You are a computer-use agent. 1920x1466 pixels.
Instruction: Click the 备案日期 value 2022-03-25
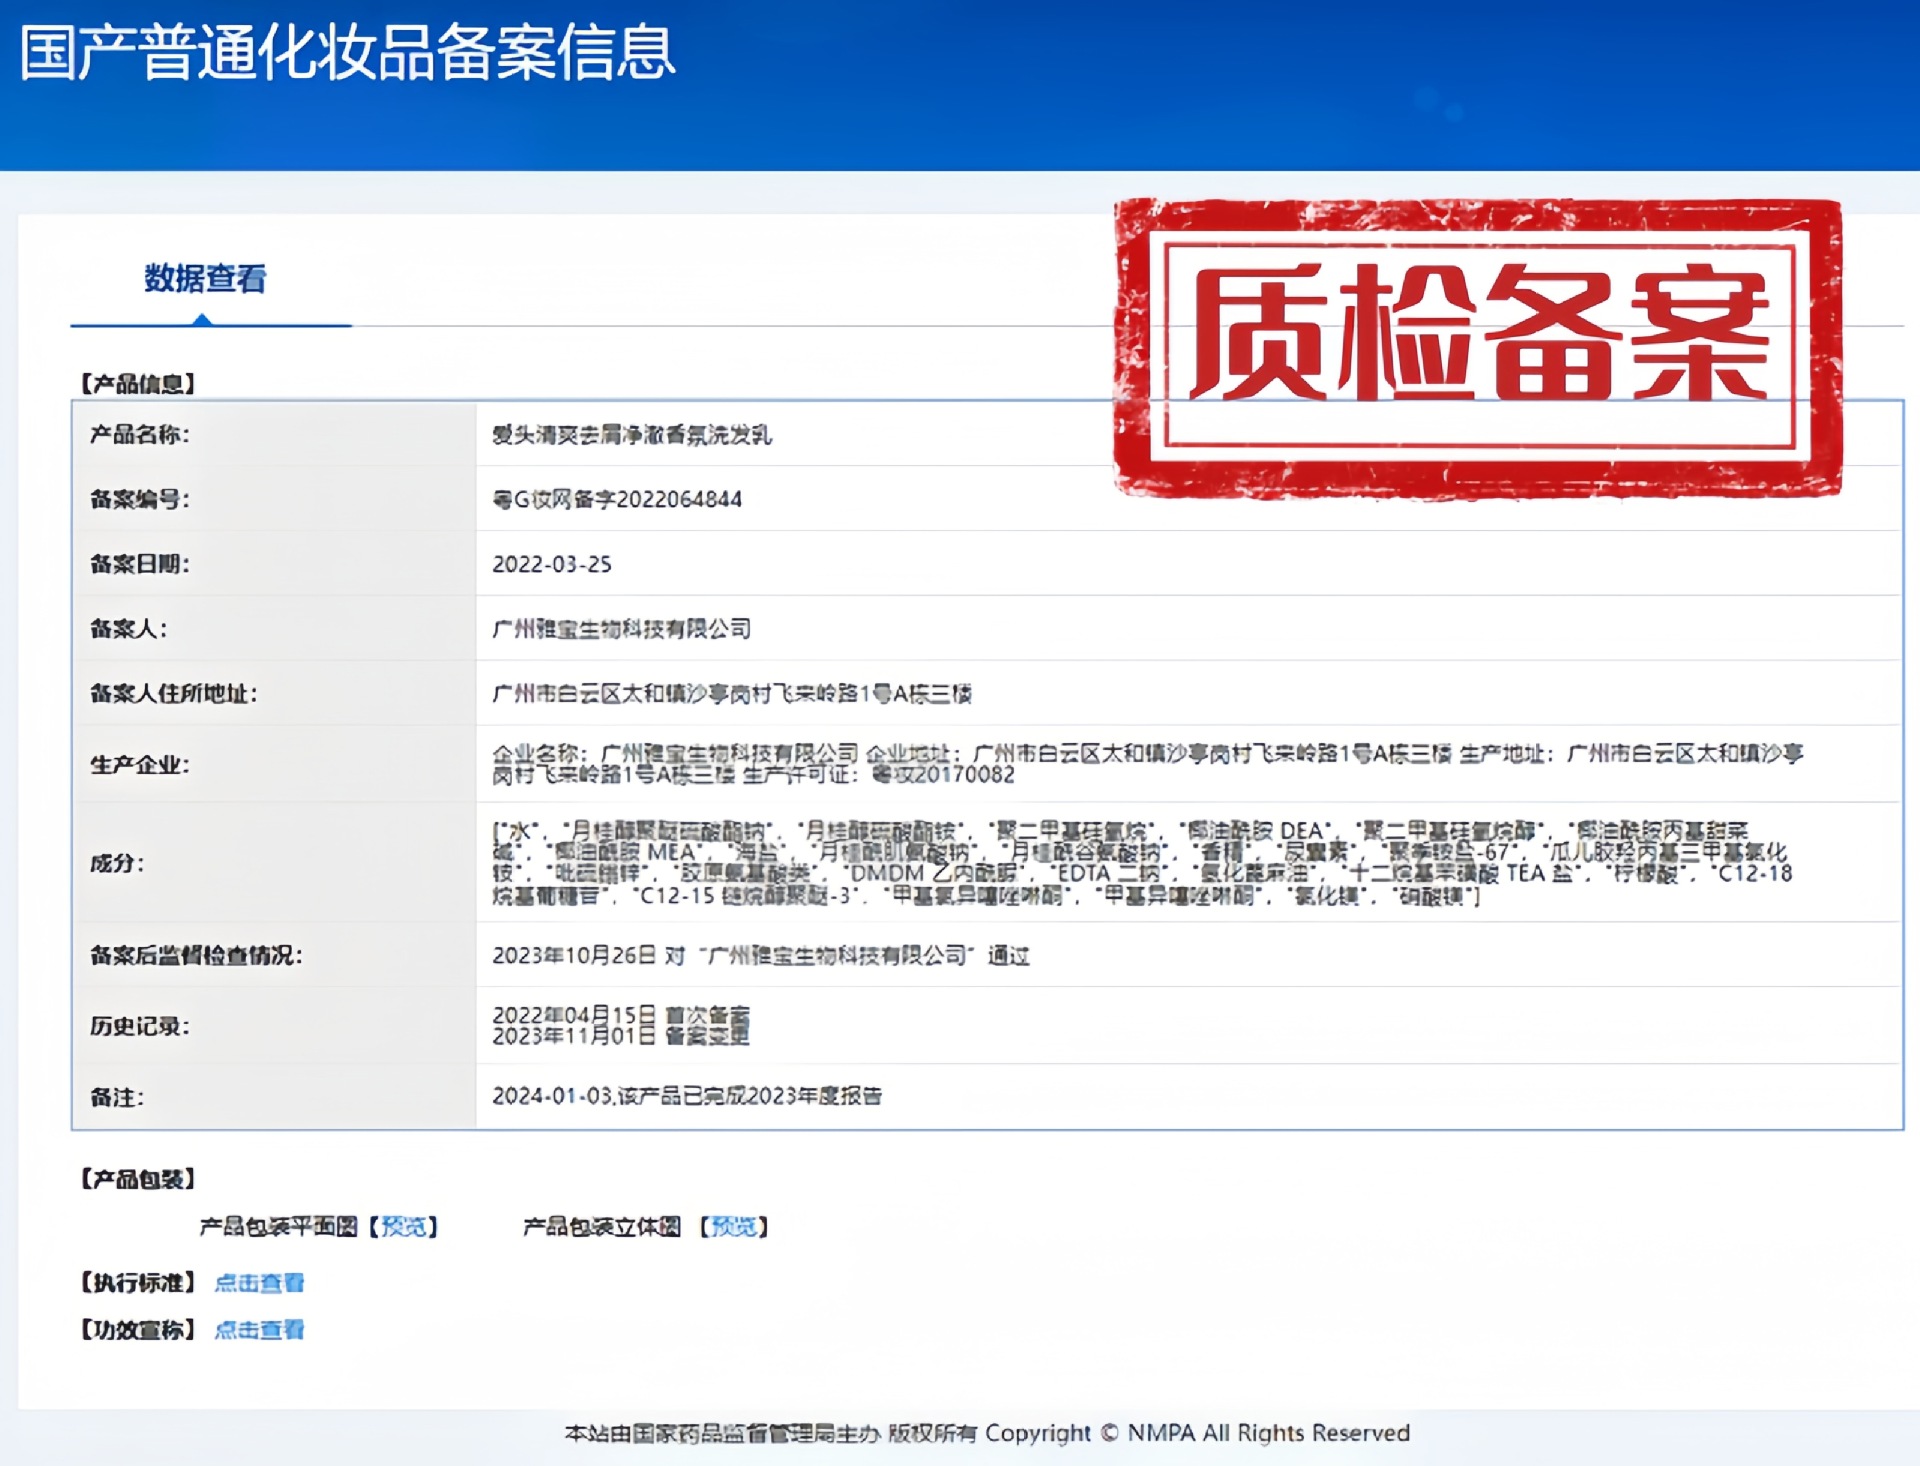click(551, 564)
